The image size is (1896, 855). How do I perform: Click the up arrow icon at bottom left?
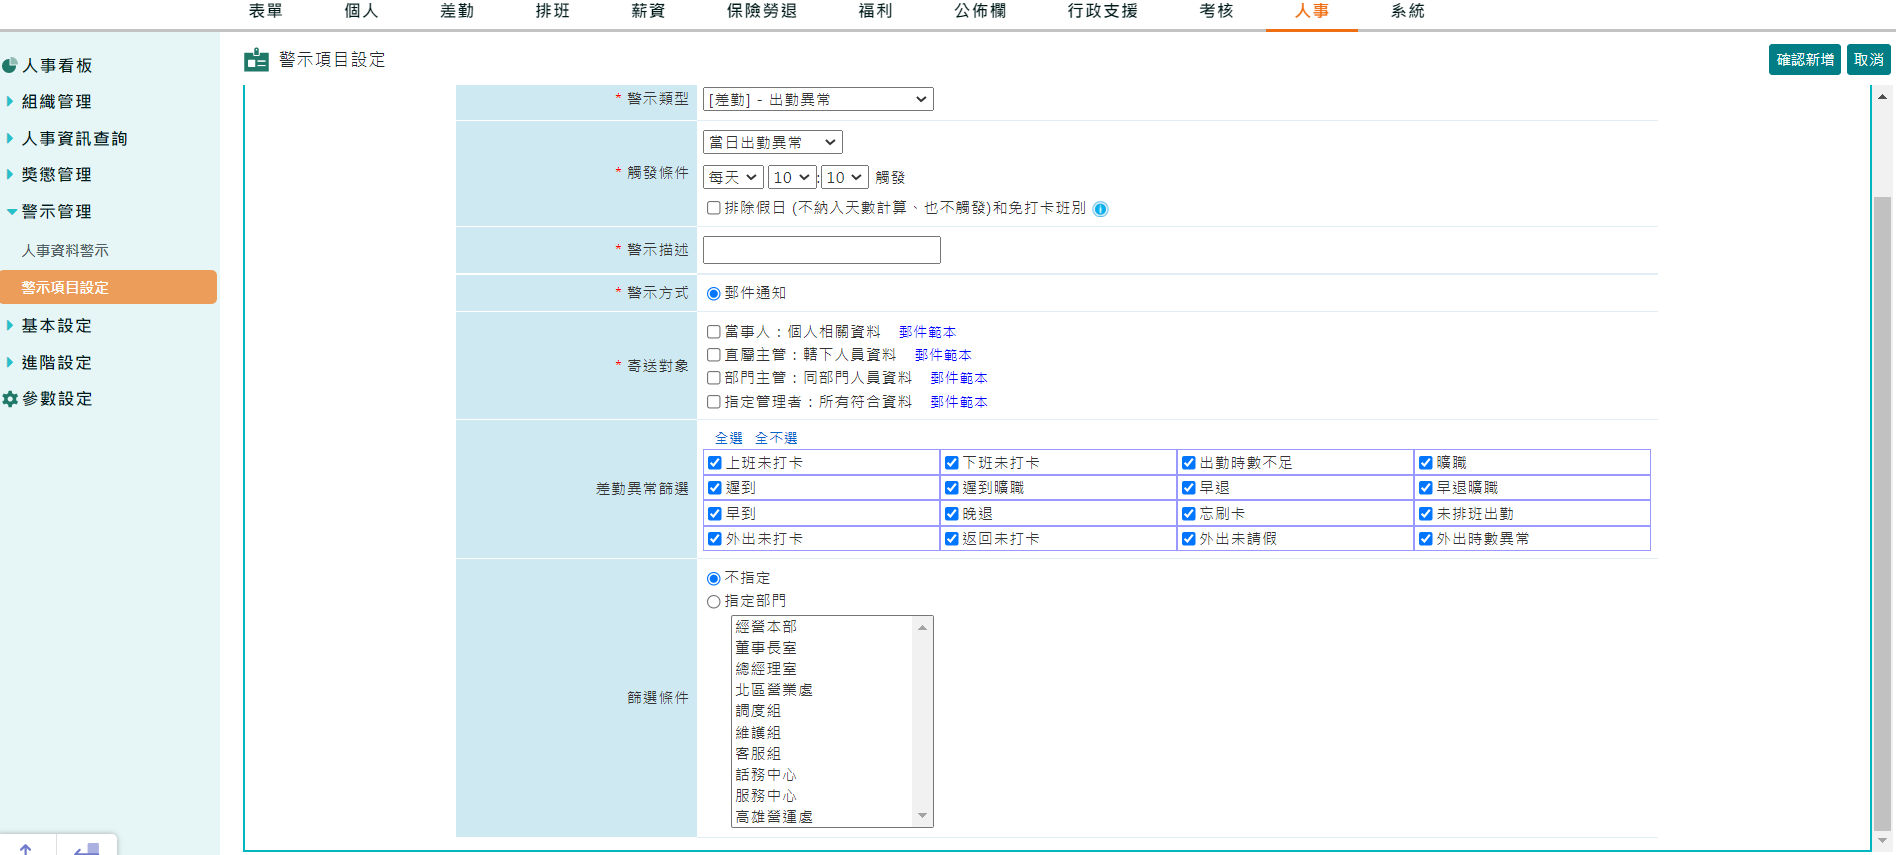26,848
